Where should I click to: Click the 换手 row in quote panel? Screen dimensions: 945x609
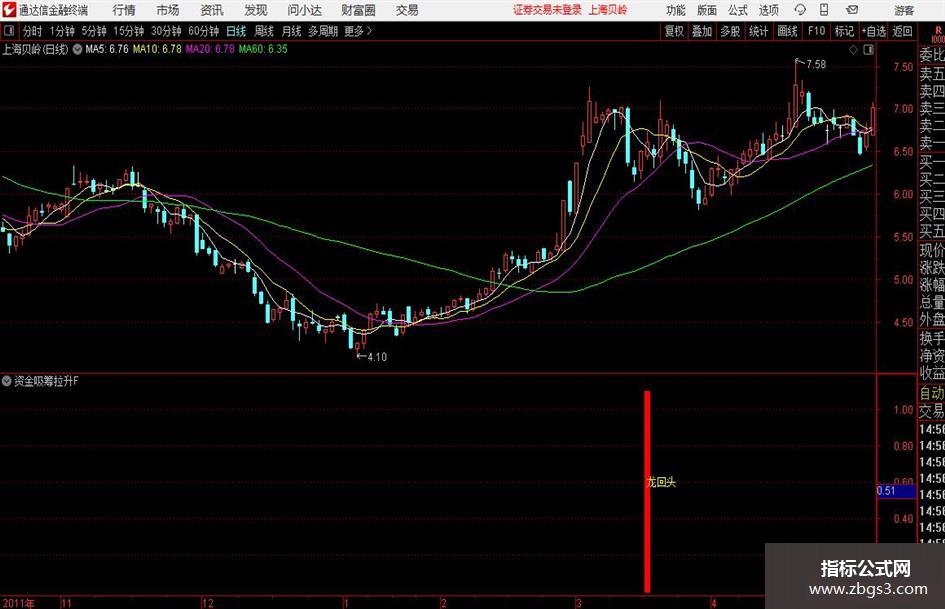click(x=932, y=339)
